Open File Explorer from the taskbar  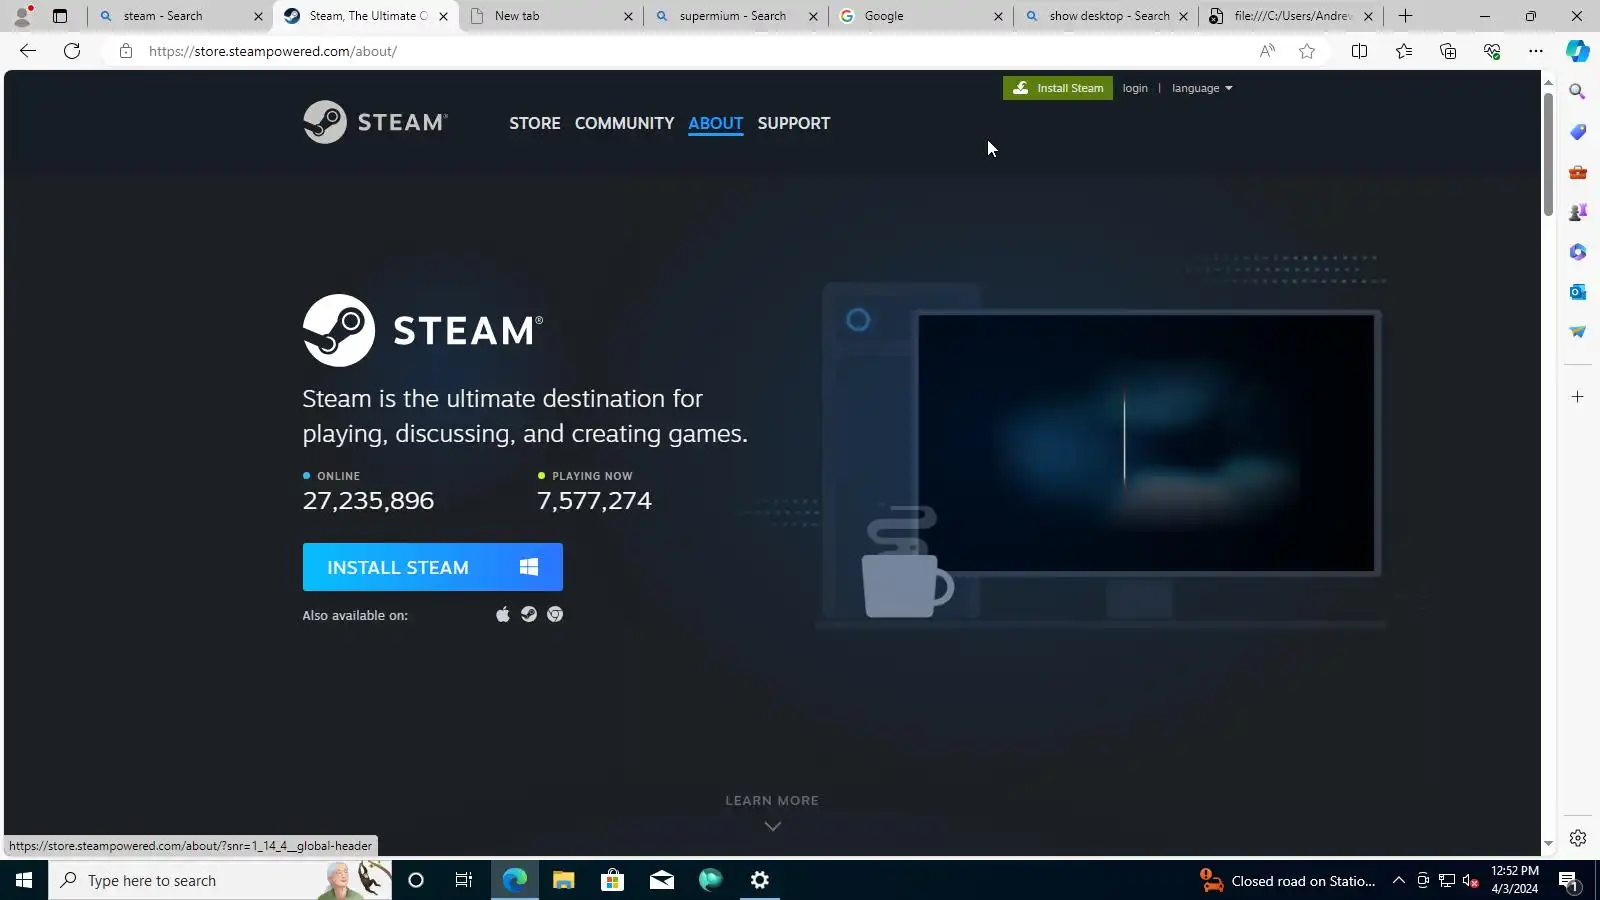click(564, 881)
